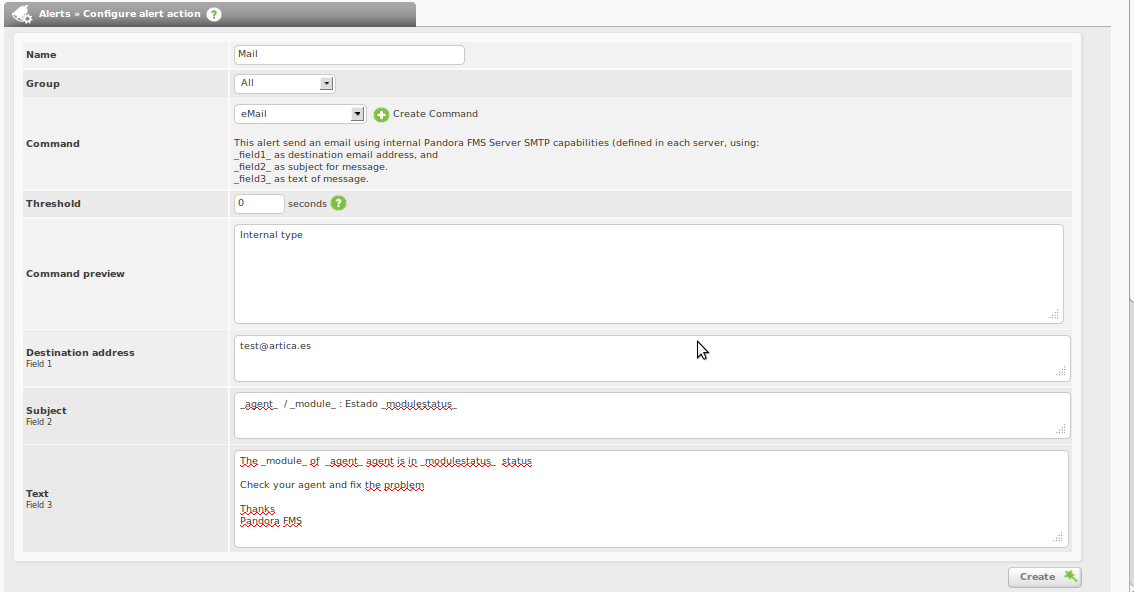1134x592 pixels.
Task: Open help icon beside Configure alert action
Action: click(x=214, y=15)
